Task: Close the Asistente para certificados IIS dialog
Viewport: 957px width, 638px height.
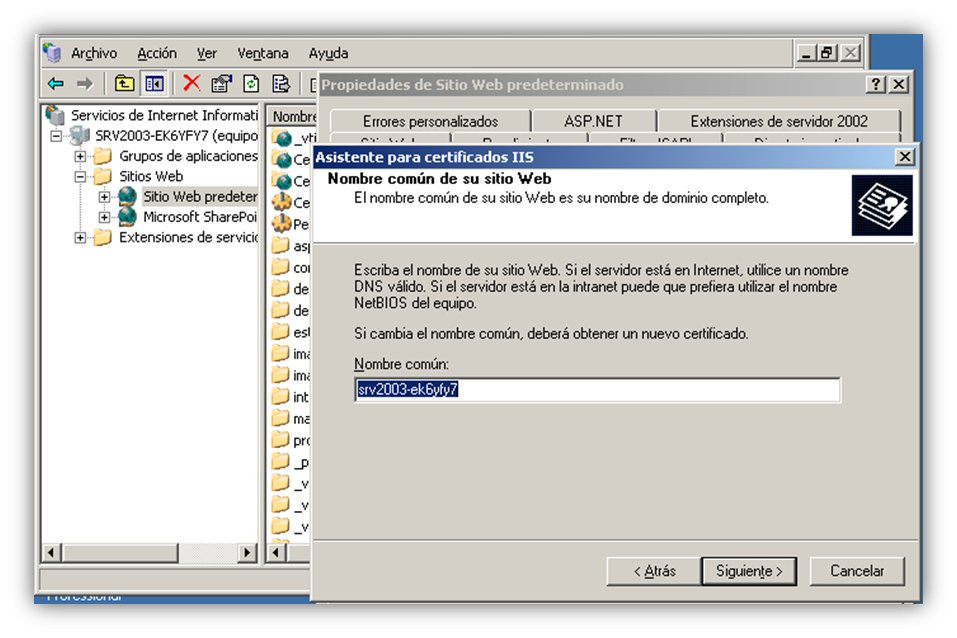Action: click(x=905, y=157)
